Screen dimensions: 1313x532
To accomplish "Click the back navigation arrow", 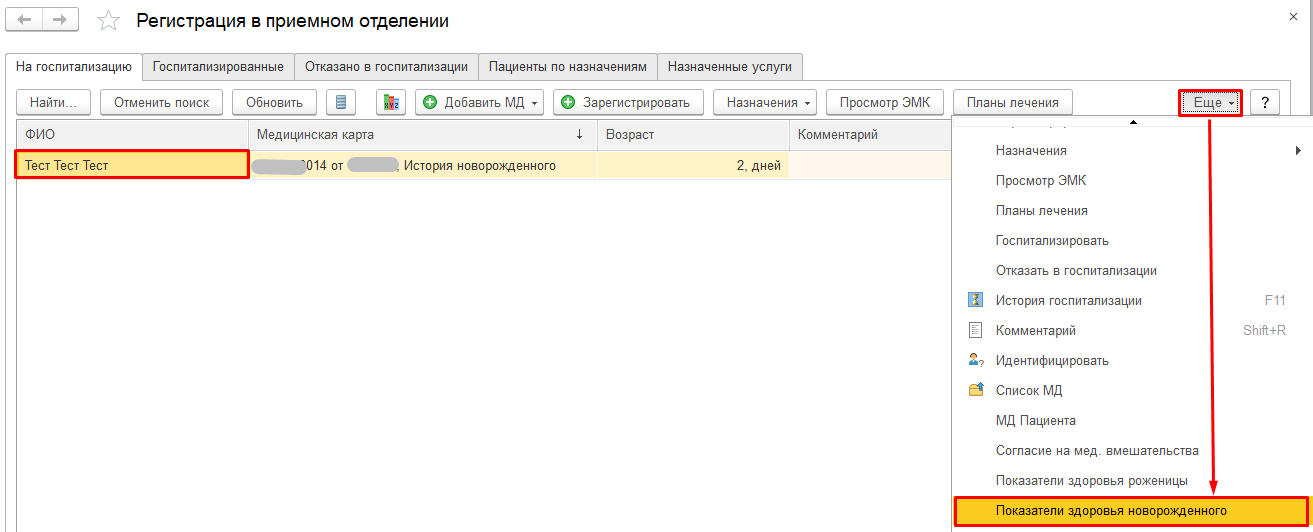I will (25, 20).
